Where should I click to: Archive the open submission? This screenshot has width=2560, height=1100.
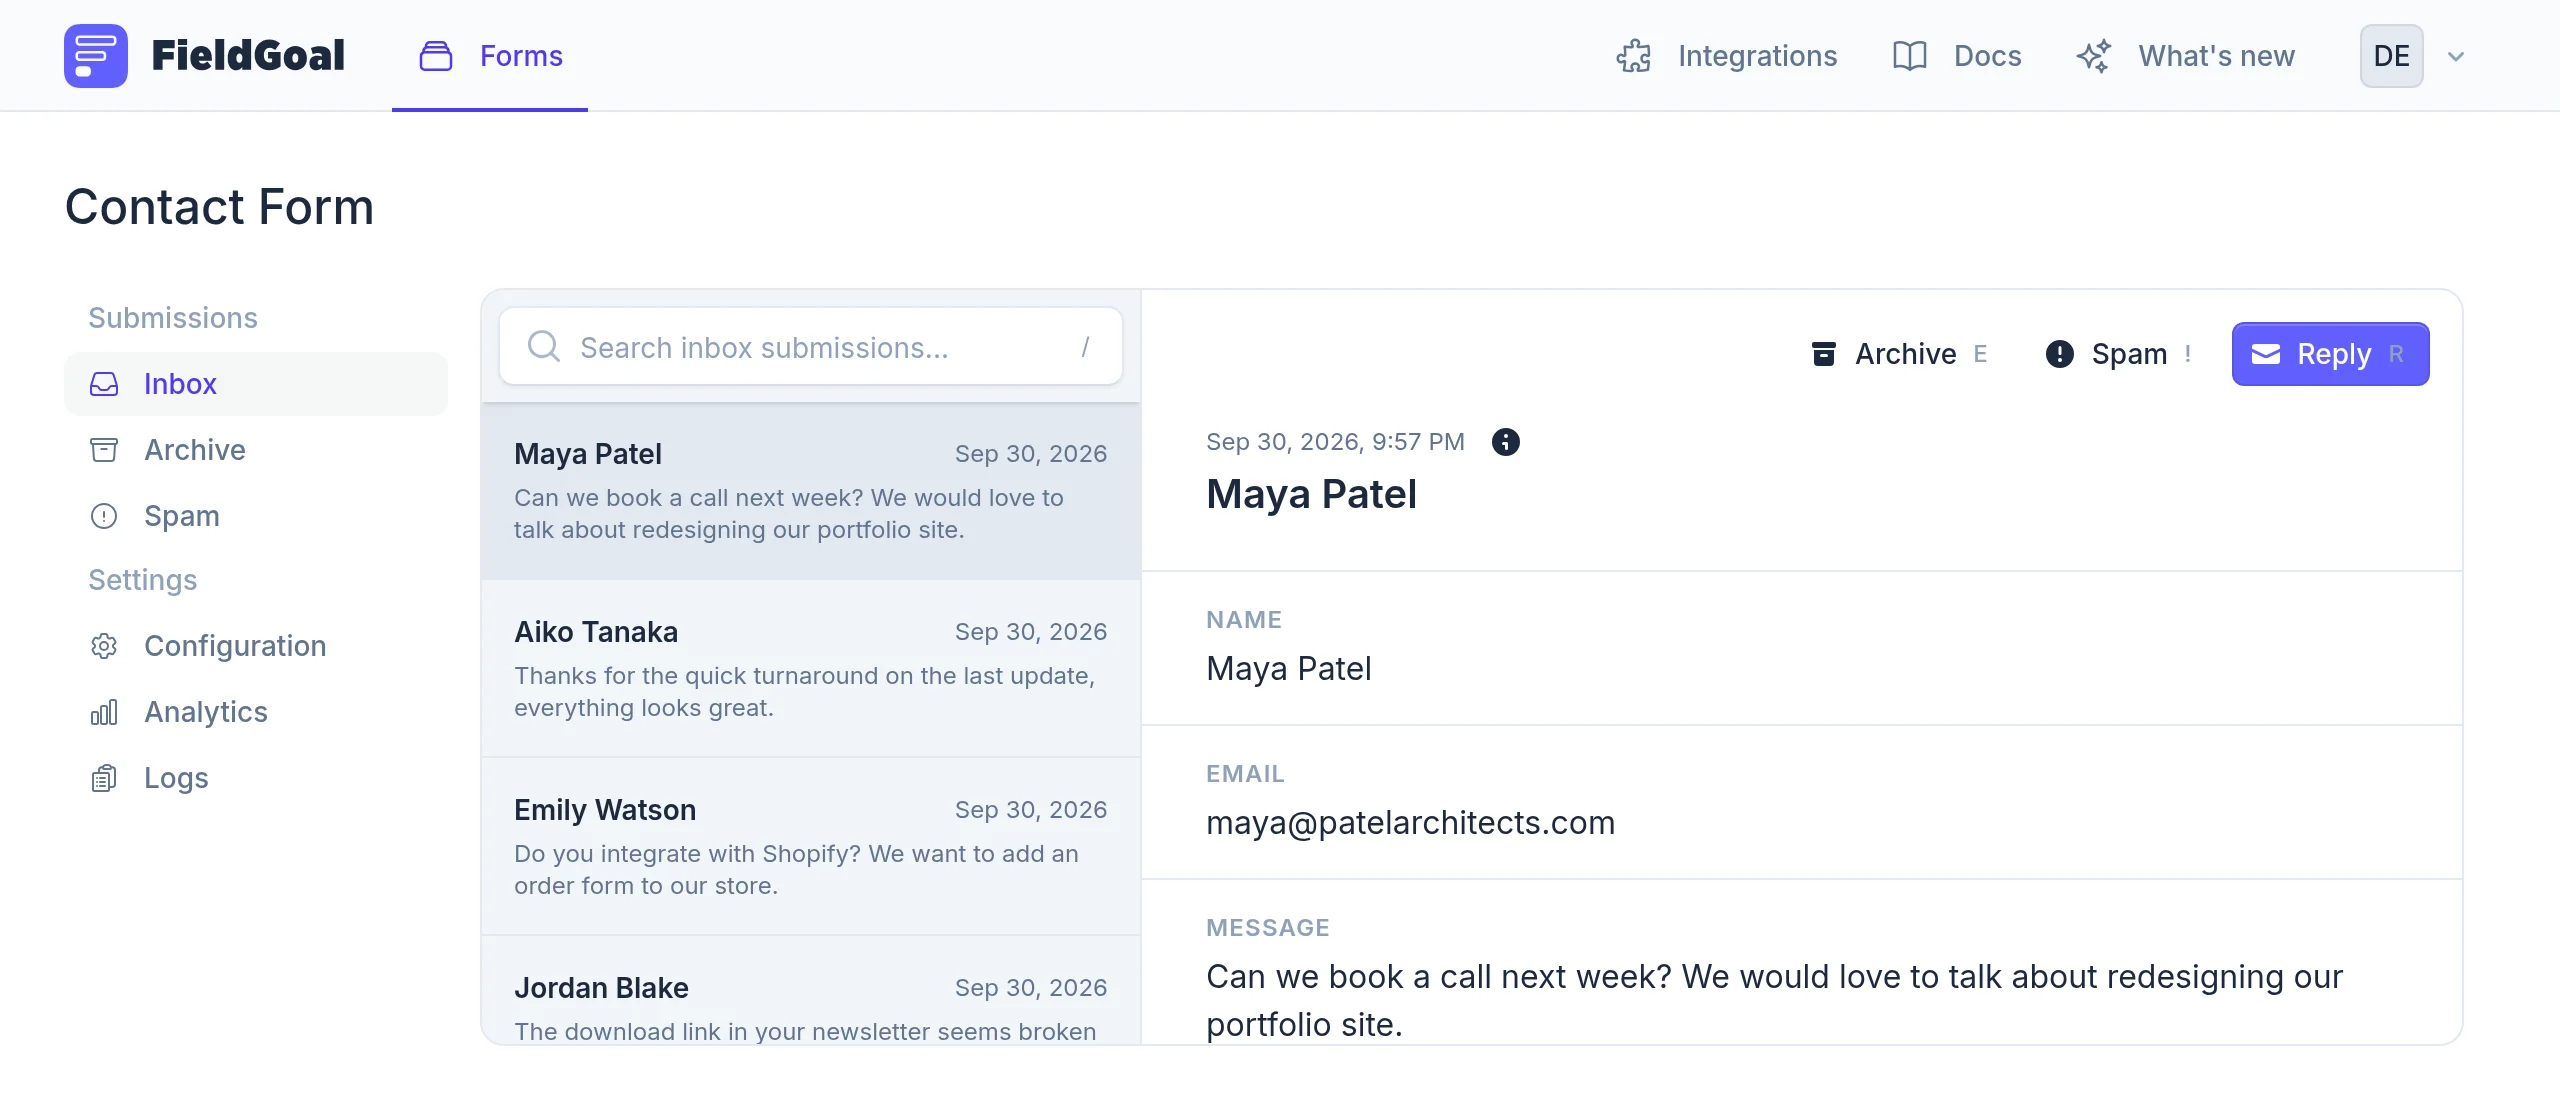click(x=1900, y=354)
